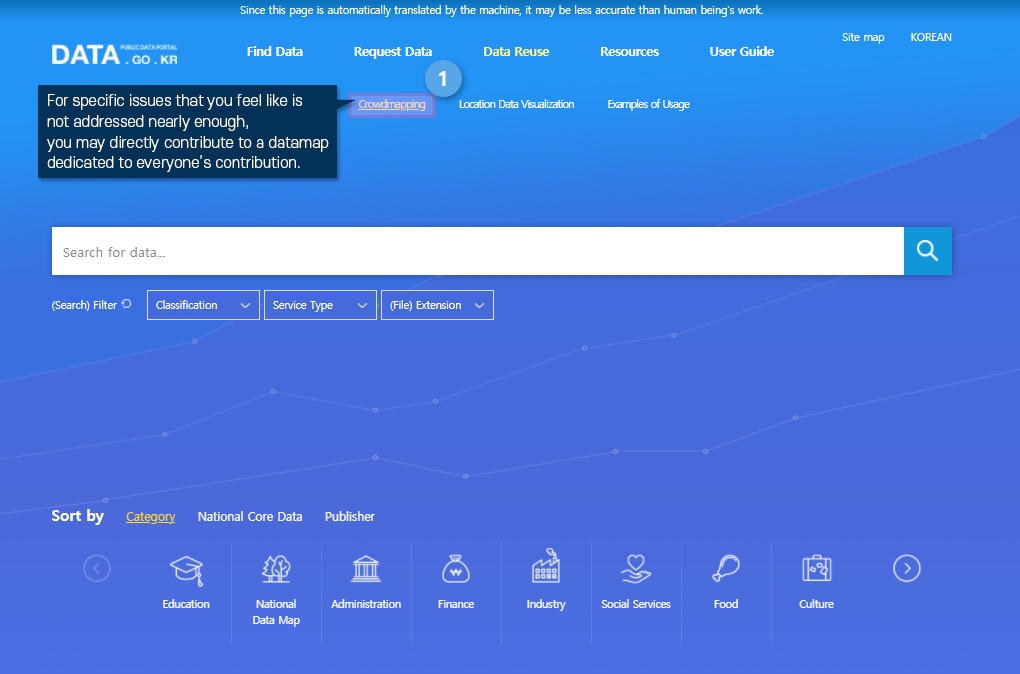Choose the Administration building icon
The width and height of the screenshot is (1020, 674).
pos(366,570)
